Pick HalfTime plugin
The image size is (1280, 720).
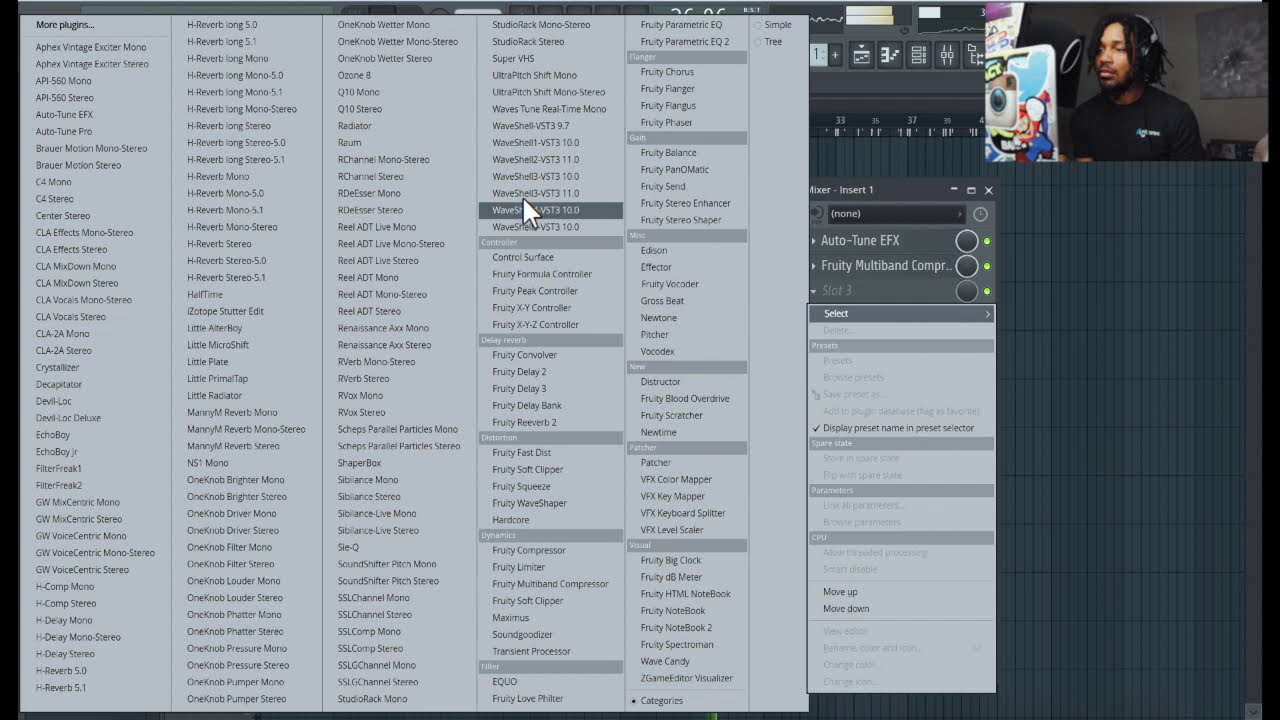[x=205, y=295]
